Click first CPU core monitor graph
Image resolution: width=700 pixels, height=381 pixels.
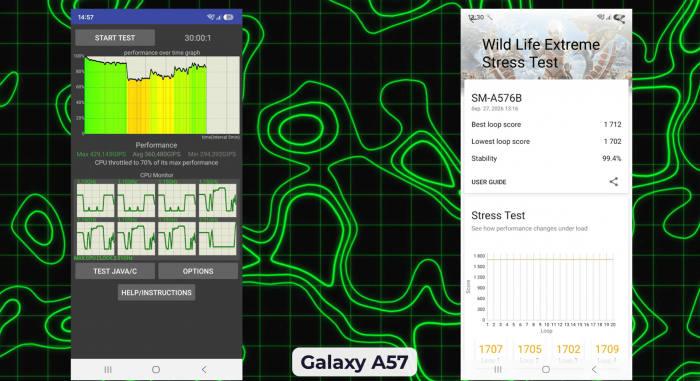(96, 201)
